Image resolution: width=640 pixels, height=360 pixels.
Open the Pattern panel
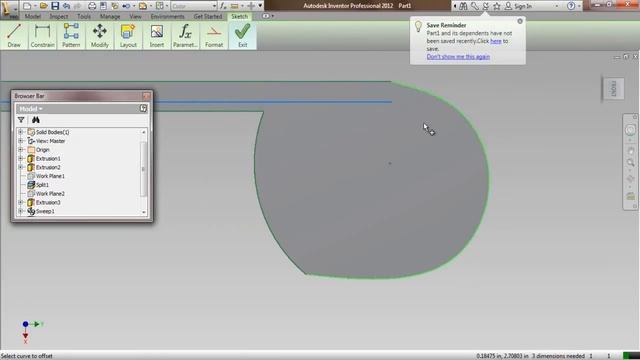pos(71,36)
